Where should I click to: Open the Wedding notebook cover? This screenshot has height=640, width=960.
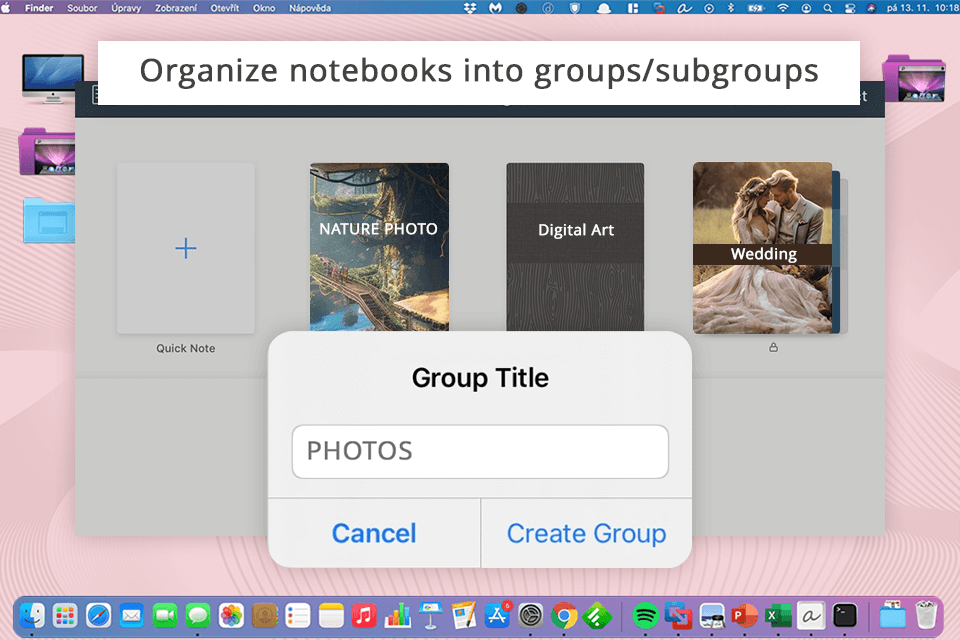[762, 247]
